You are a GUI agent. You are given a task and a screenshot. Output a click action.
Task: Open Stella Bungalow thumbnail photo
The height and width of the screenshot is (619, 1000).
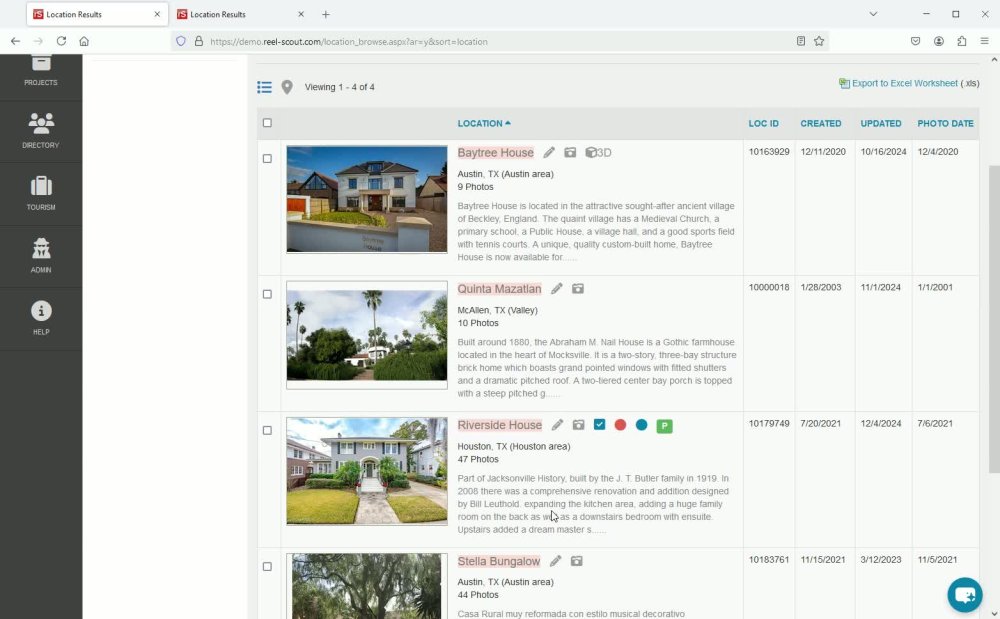pyautogui.click(x=367, y=586)
